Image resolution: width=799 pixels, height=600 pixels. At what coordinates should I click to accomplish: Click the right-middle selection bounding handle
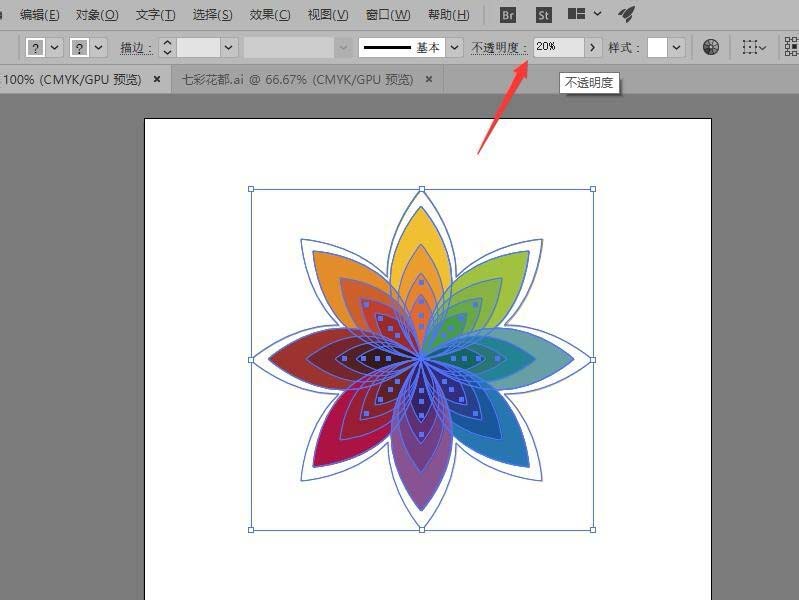pos(593,360)
